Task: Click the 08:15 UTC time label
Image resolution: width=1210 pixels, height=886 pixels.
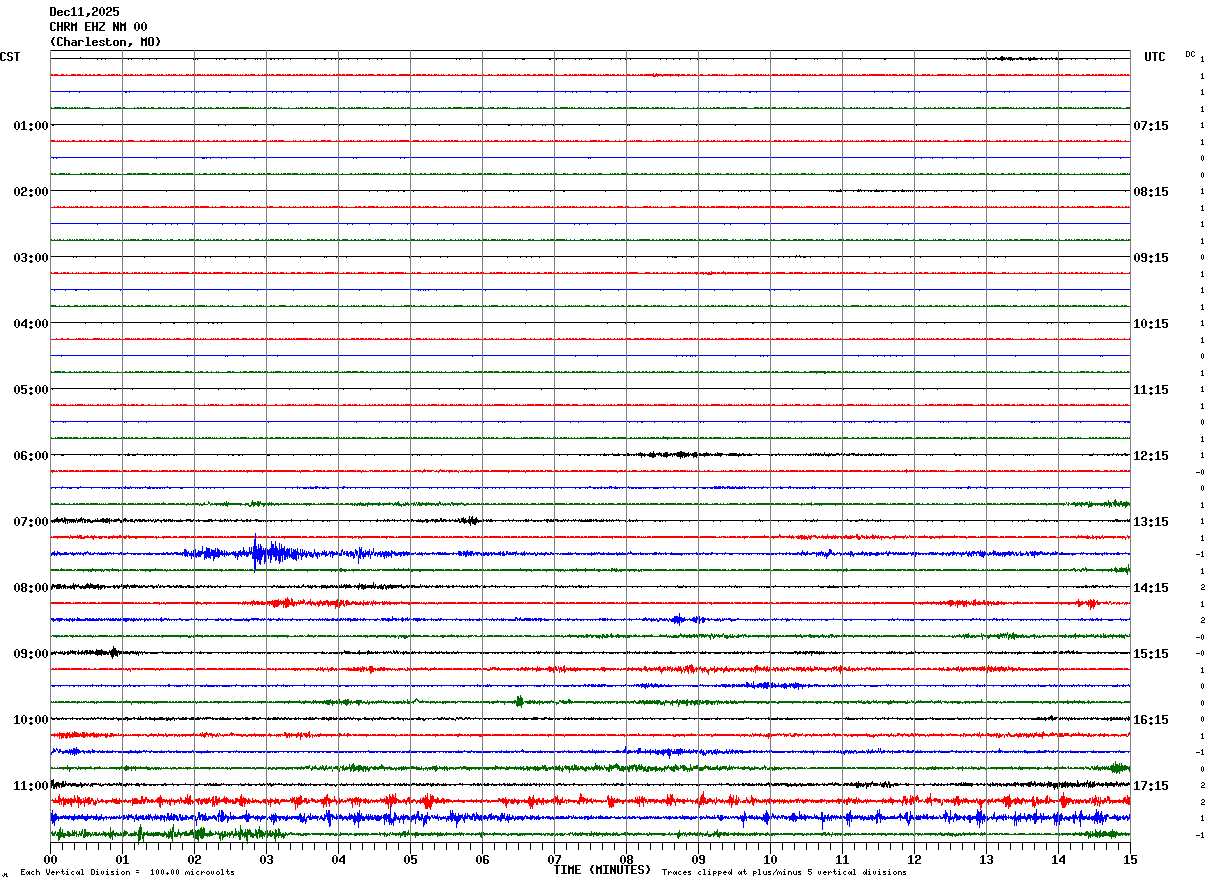Action: pos(1151,192)
